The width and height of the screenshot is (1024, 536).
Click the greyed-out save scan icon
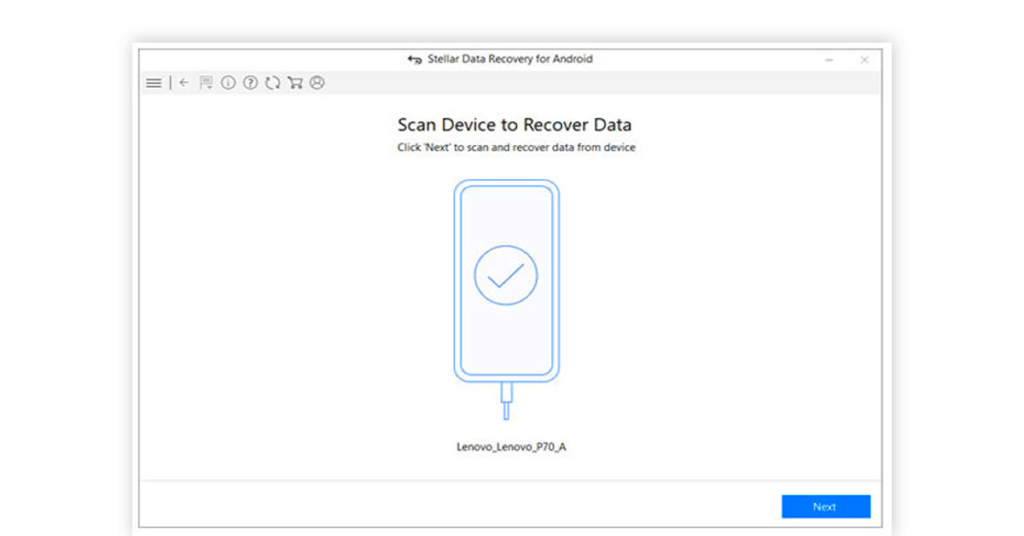(206, 83)
